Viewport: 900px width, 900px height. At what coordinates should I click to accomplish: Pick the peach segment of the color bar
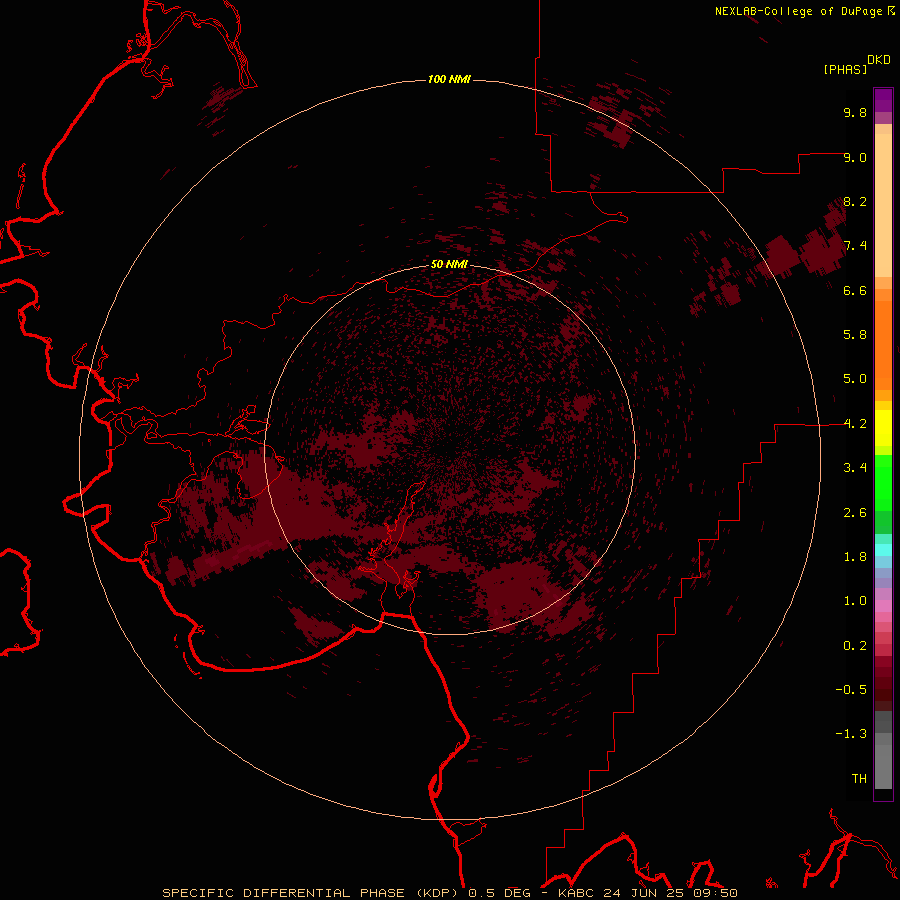(x=883, y=205)
